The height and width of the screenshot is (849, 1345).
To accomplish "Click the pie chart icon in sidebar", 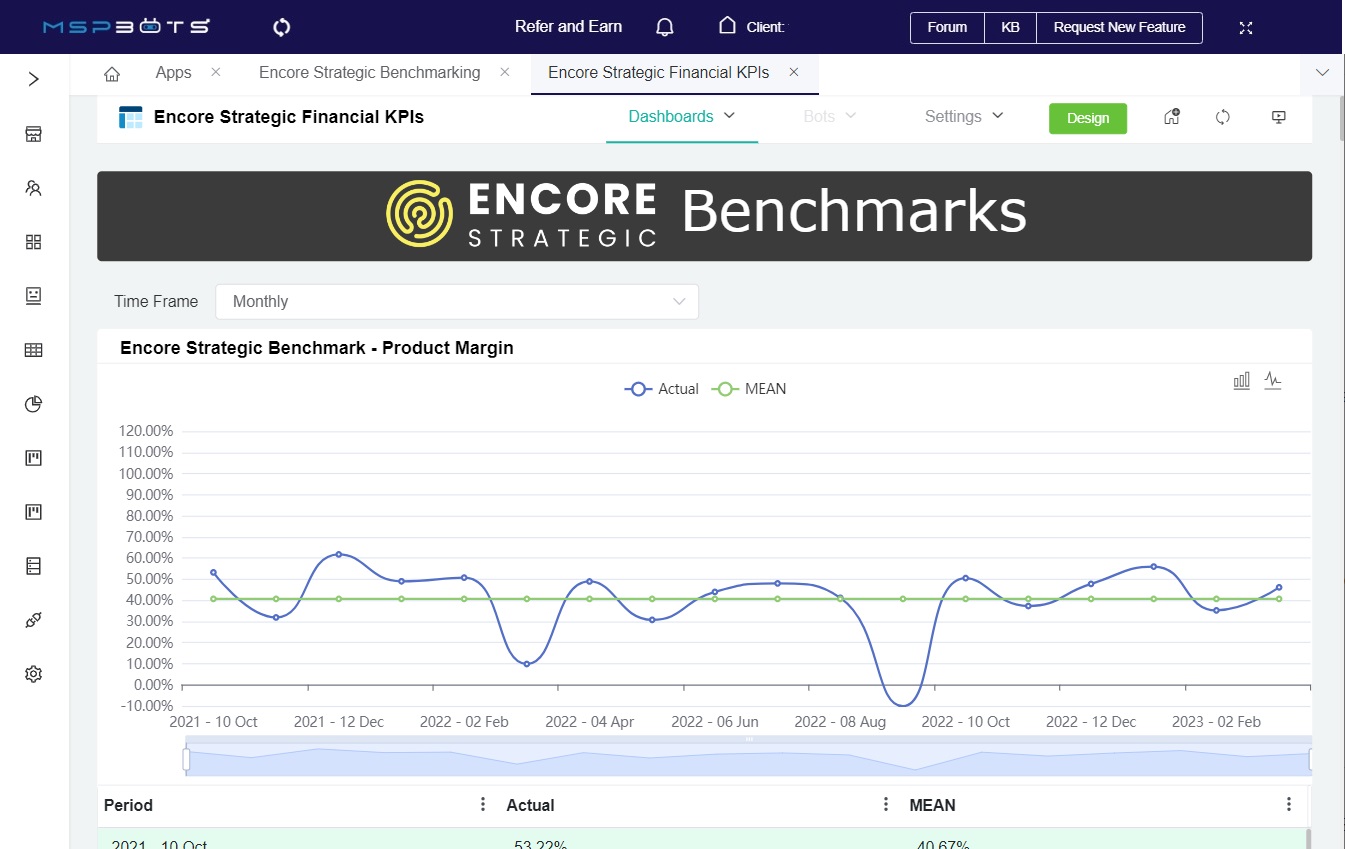I will (32, 404).
